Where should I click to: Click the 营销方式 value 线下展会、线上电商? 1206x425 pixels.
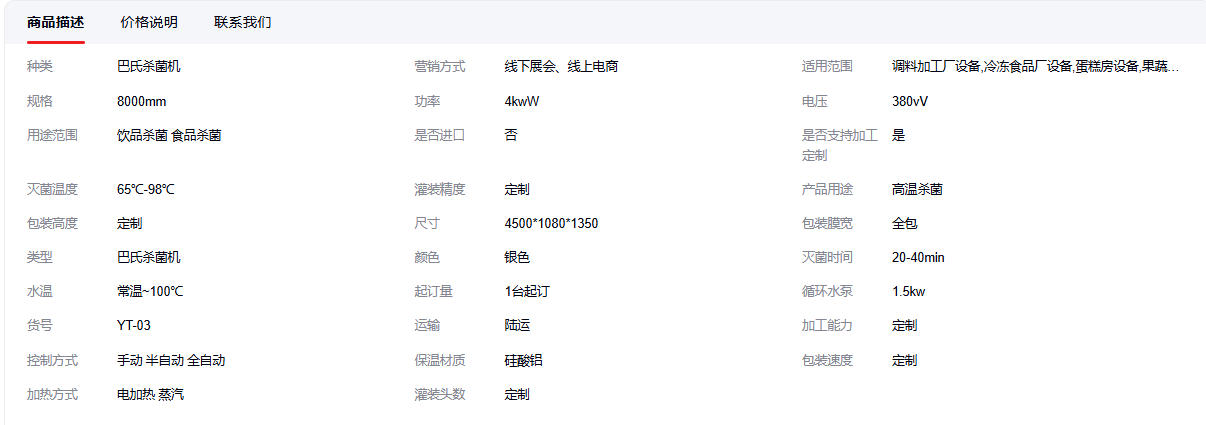tap(561, 67)
